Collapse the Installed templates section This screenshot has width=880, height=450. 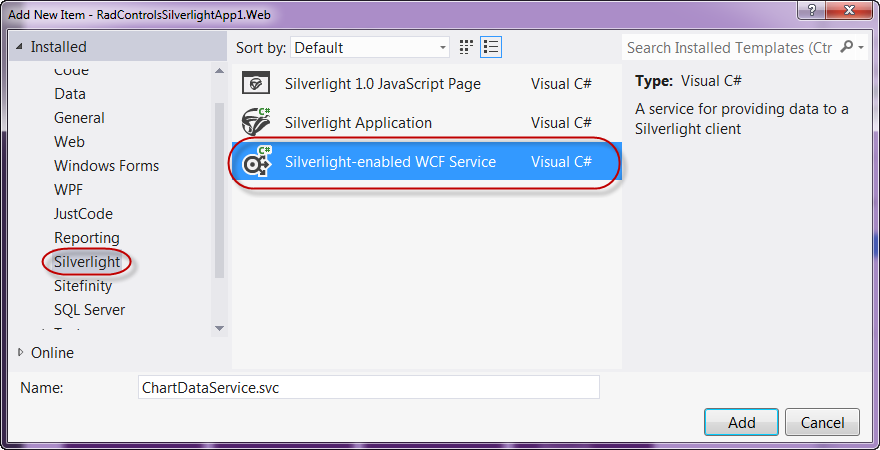(x=19, y=47)
